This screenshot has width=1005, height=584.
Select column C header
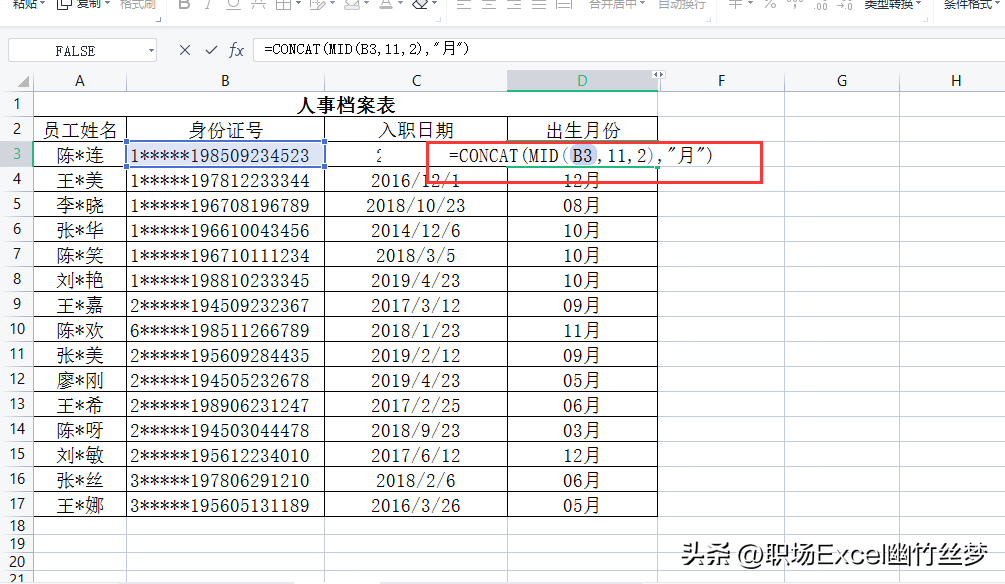tap(416, 81)
